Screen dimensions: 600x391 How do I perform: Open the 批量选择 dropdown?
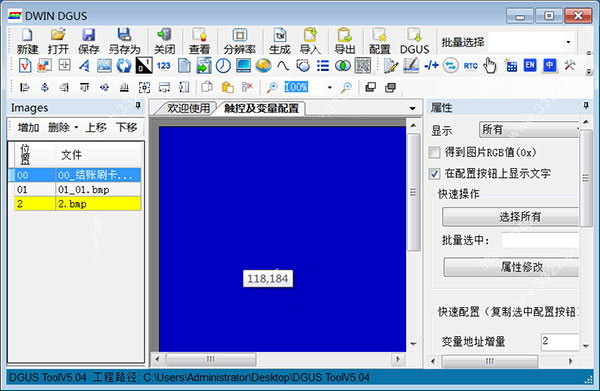568,42
